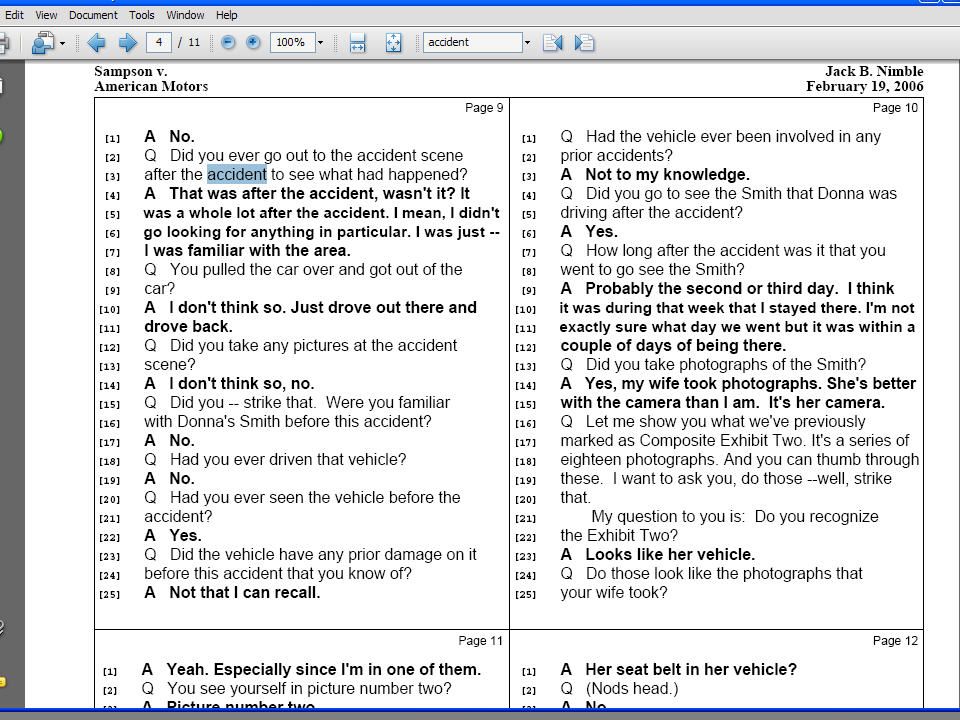Click the date "February 19, 2006"
Viewport: 960px width, 720px height.
point(864,86)
